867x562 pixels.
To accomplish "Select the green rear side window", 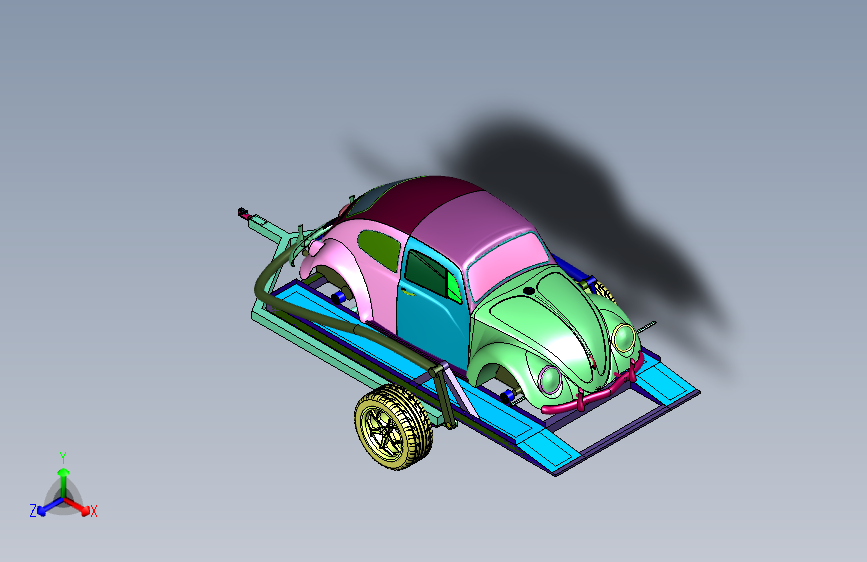I will coord(380,249).
